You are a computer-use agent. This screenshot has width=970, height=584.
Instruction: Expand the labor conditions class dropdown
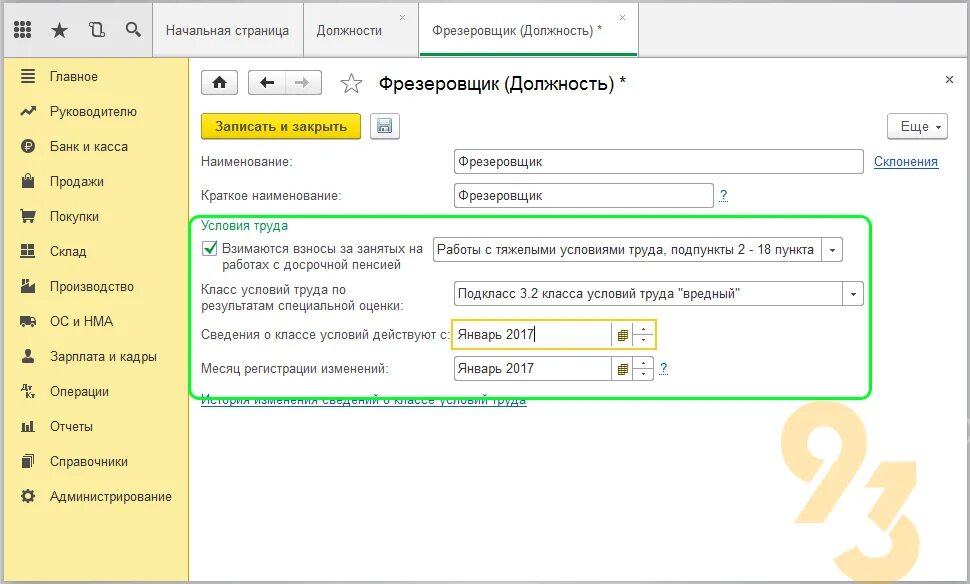(x=852, y=294)
